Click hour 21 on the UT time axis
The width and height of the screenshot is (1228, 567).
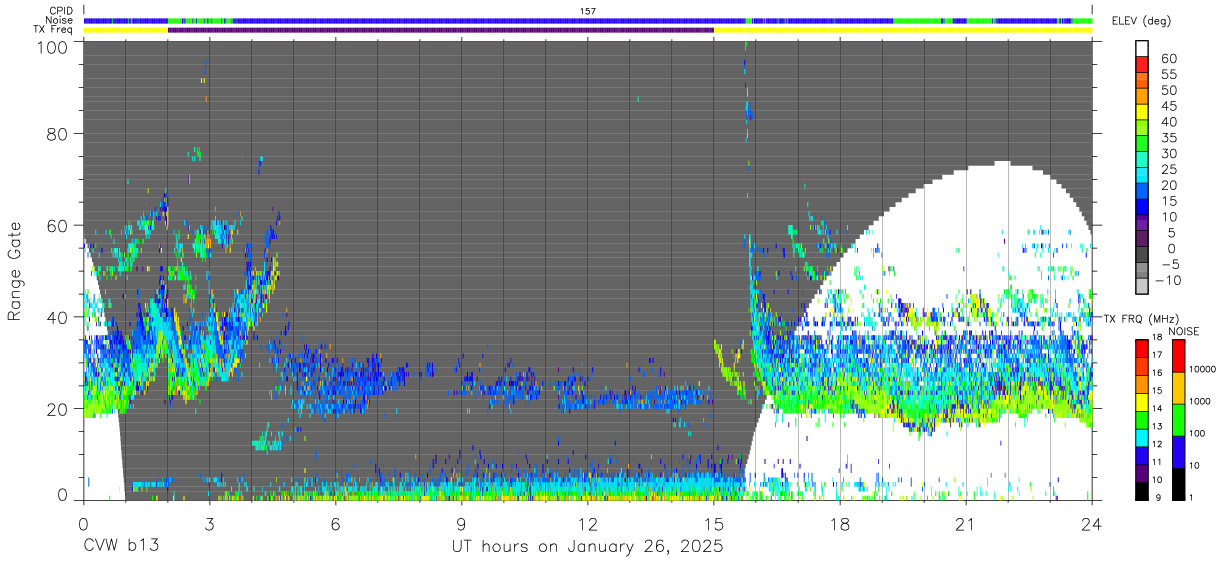pos(966,524)
